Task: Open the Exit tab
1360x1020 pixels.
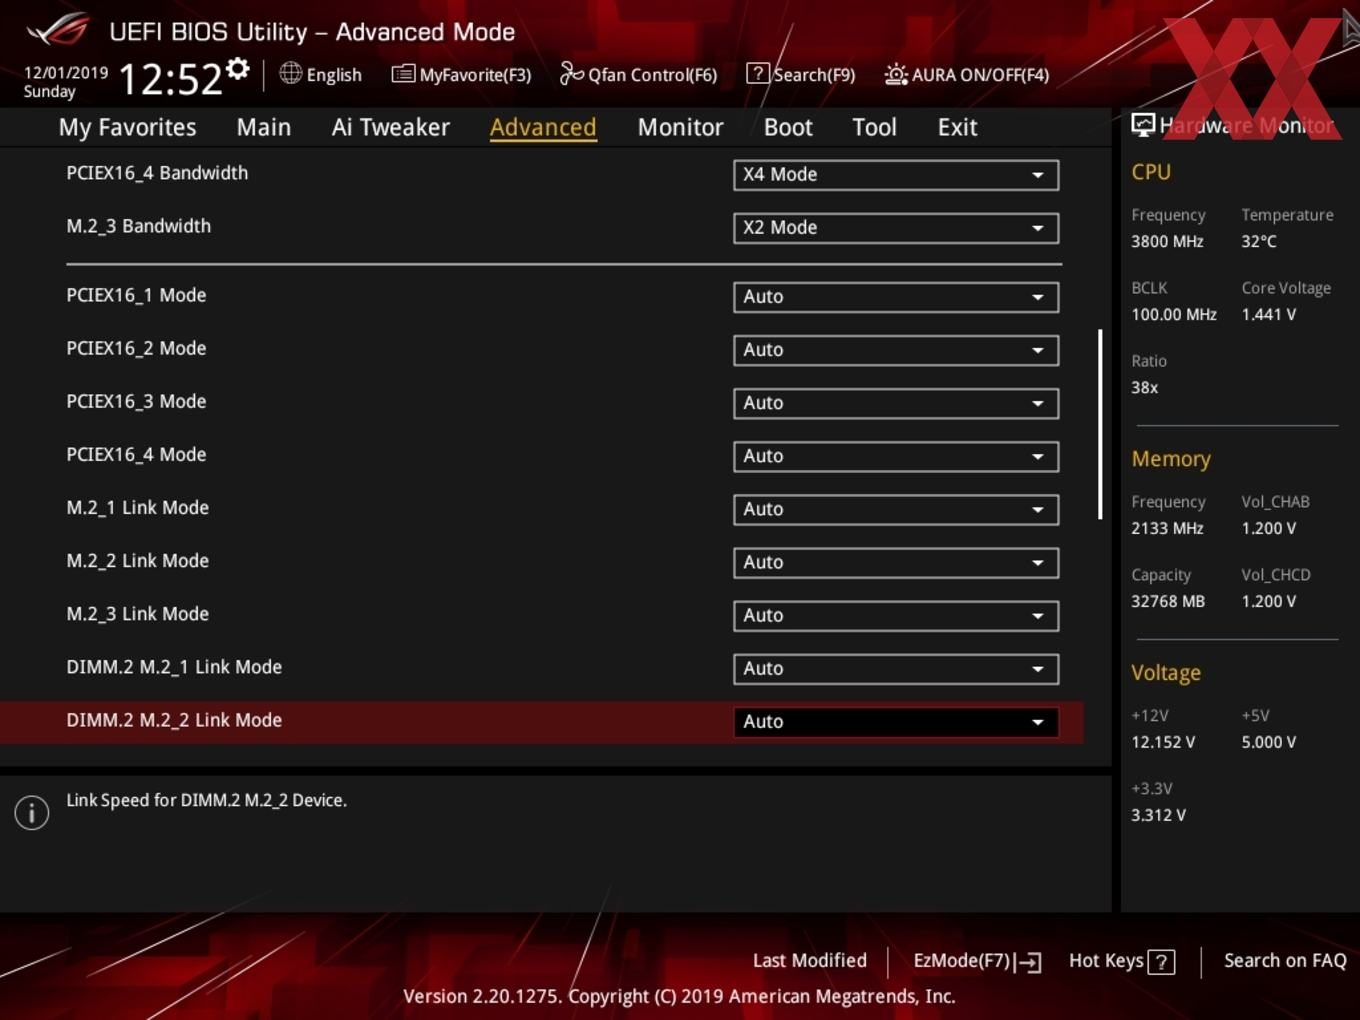Action: coord(957,127)
